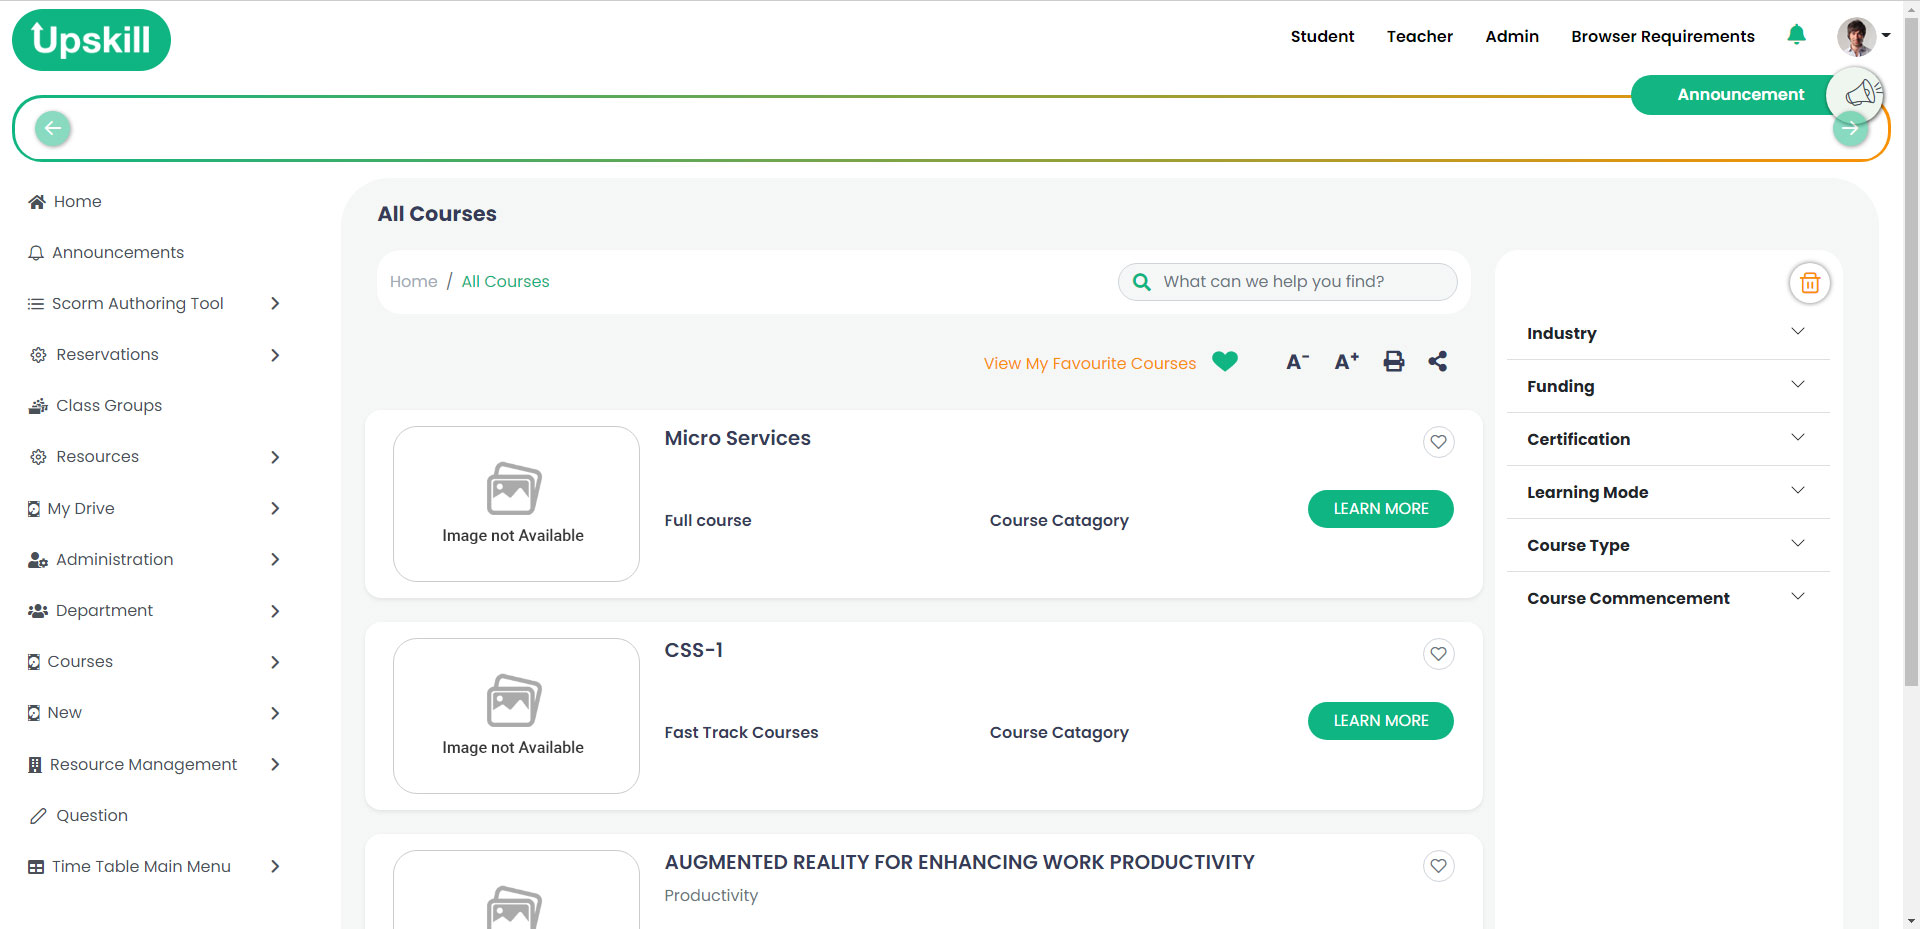Open the Teacher menu
Image resolution: width=1920 pixels, height=929 pixels.
[x=1419, y=36]
